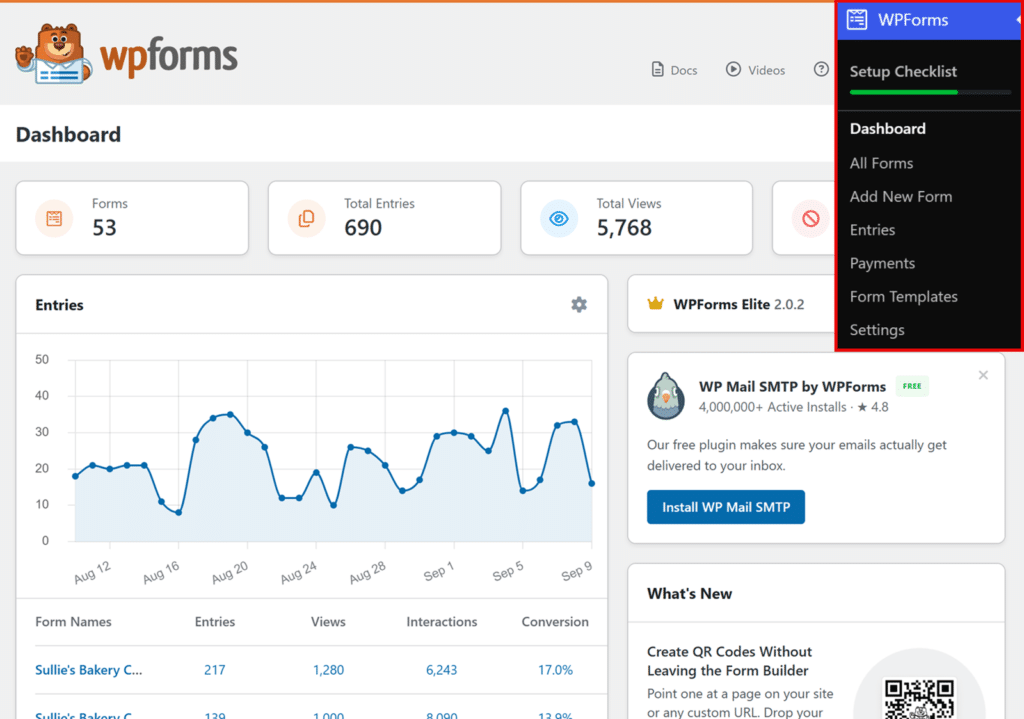Click the Forms stat card icon

click(x=54, y=218)
